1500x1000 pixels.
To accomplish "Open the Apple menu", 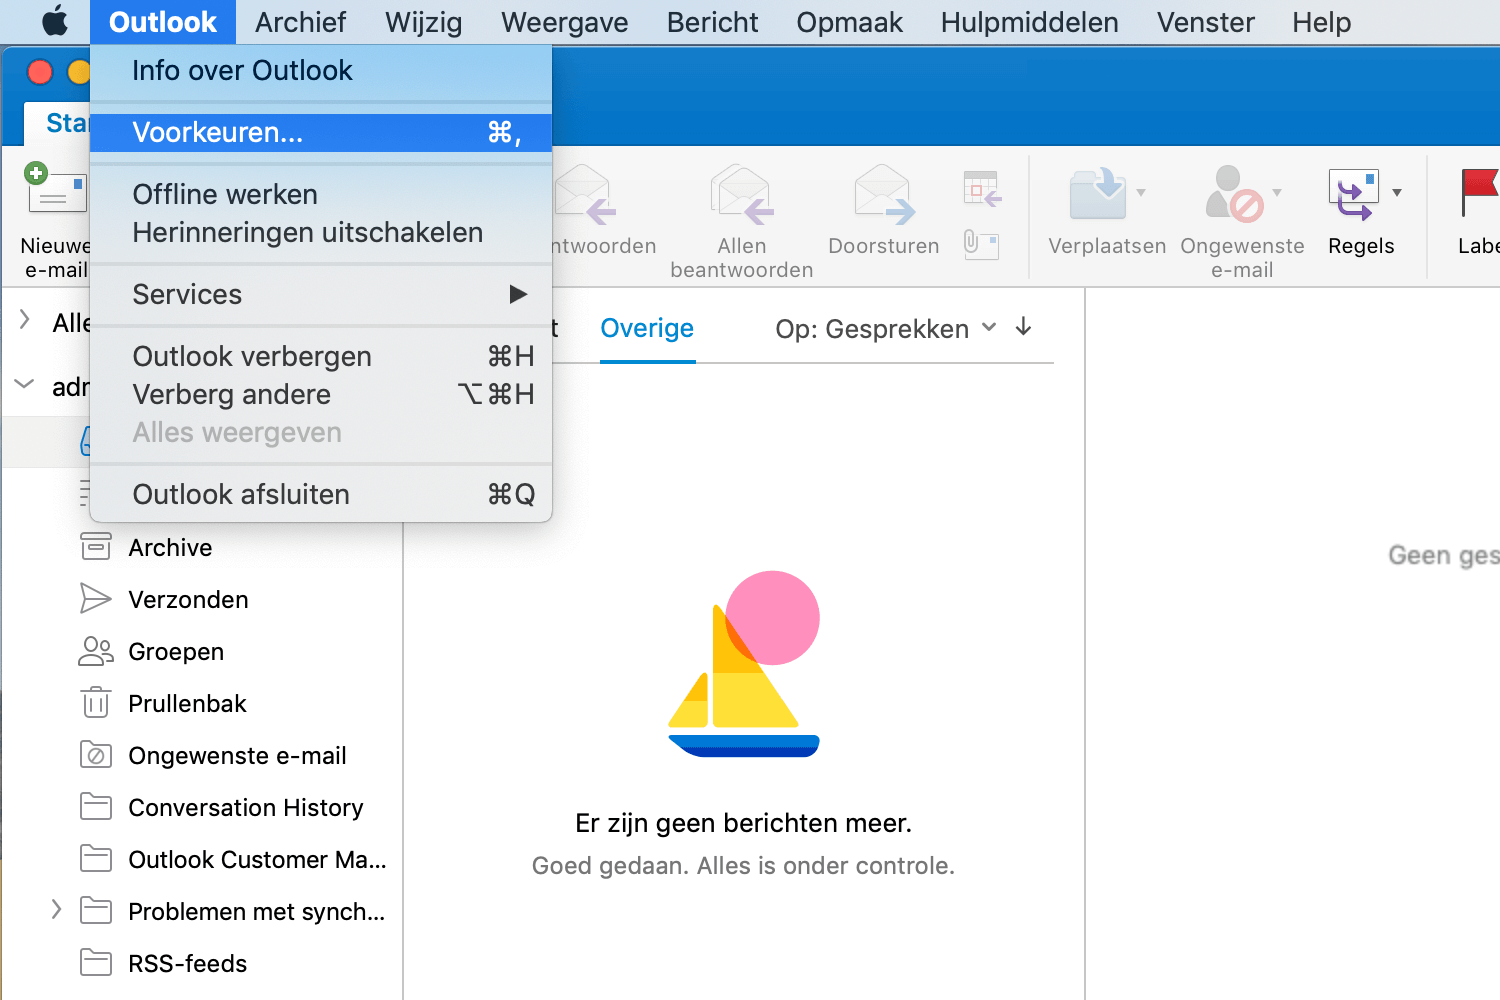I will [x=55, y=21].
